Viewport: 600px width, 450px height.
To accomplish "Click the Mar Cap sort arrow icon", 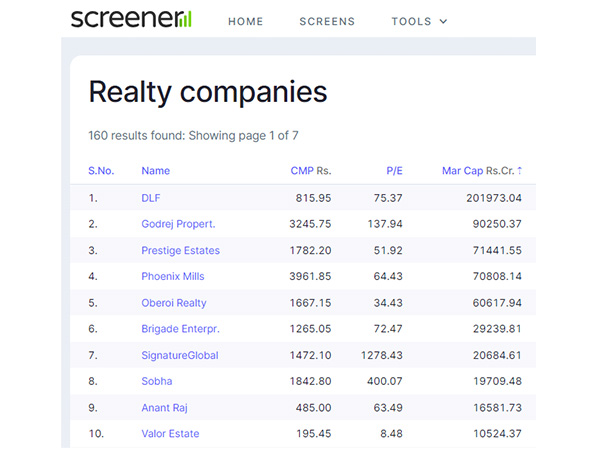I will point(519,171).
